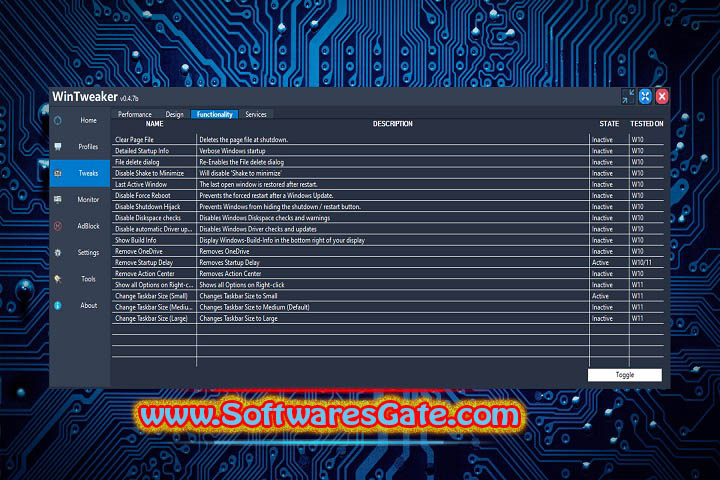Select 'Remove OneDrive' tweak name

coord(139,251)
